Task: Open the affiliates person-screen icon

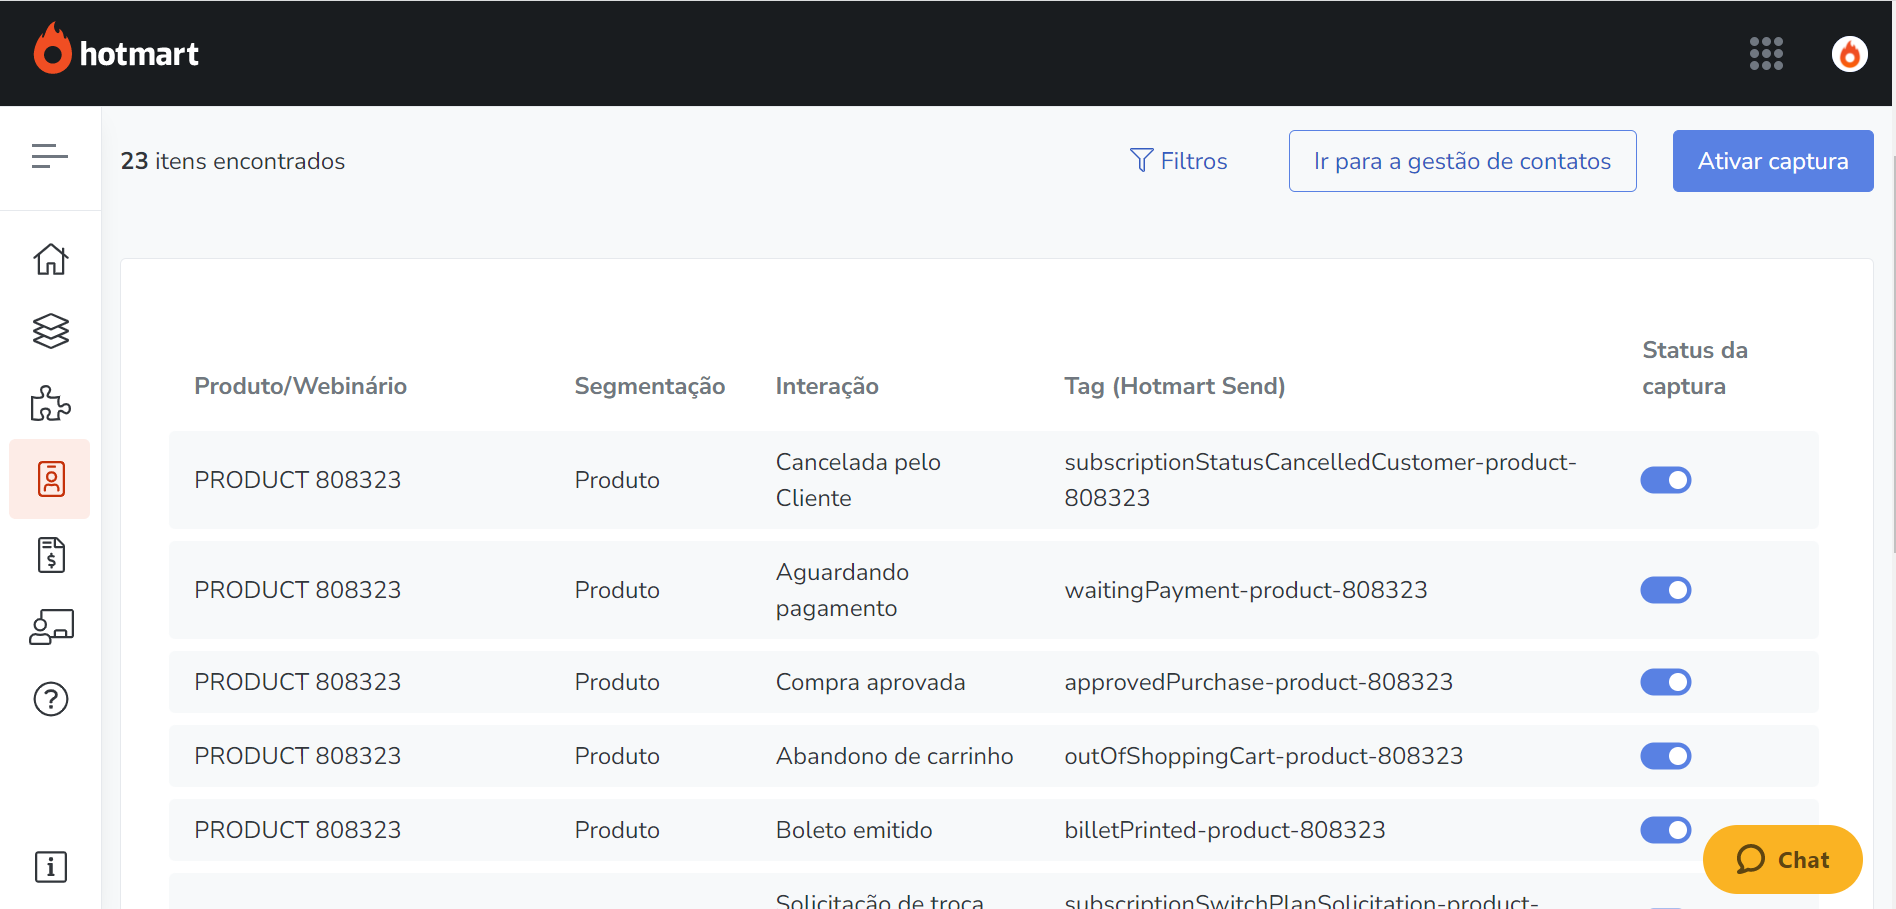Action: 51,627
